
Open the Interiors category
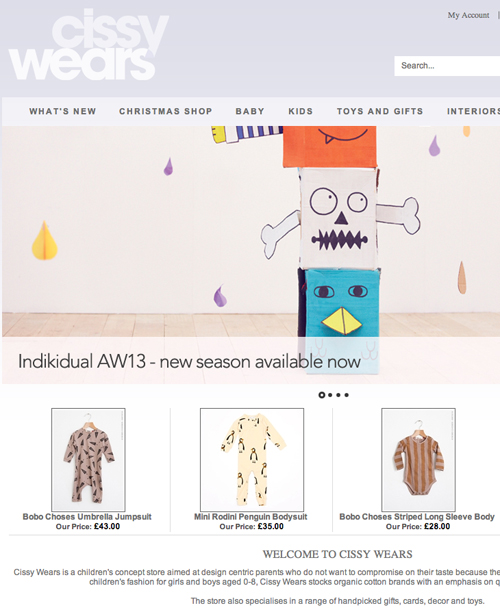473,111
